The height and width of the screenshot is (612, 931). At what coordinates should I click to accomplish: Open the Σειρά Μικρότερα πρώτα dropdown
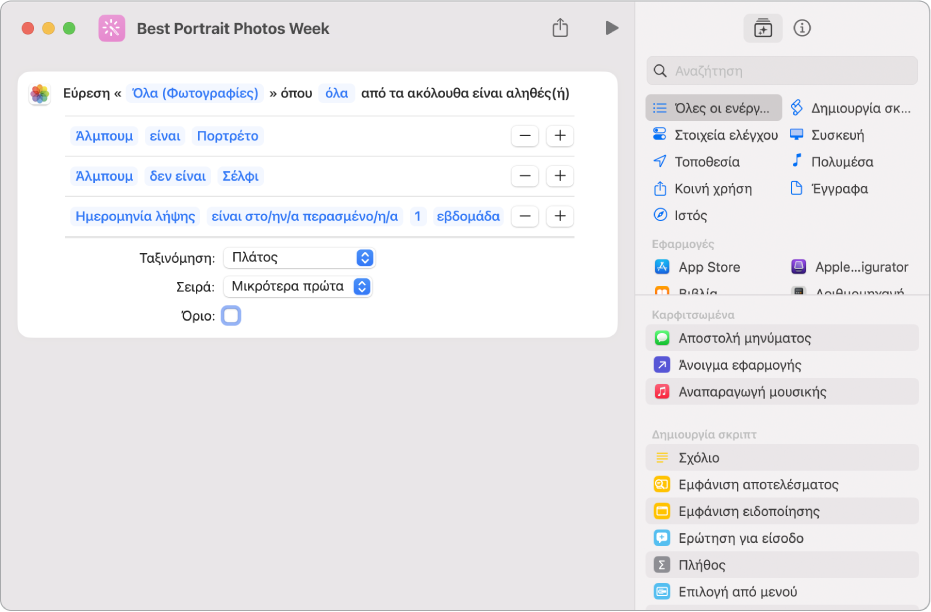pos(297,286)
